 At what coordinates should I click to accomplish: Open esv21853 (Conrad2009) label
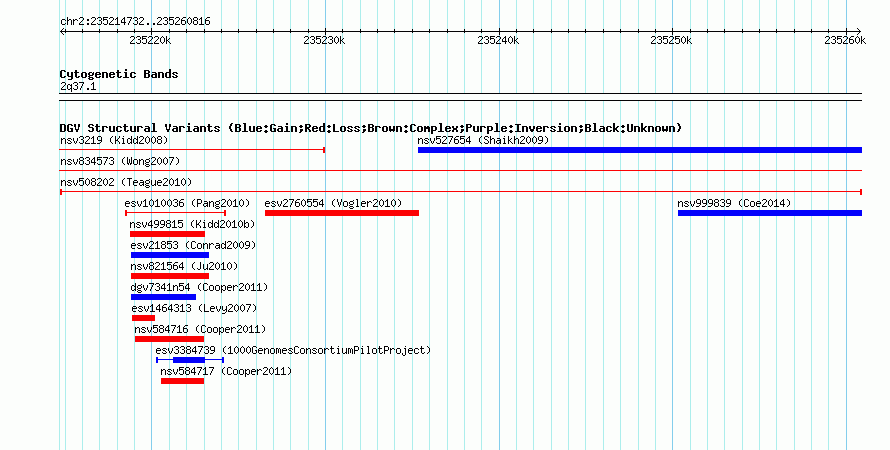[193, 245]
